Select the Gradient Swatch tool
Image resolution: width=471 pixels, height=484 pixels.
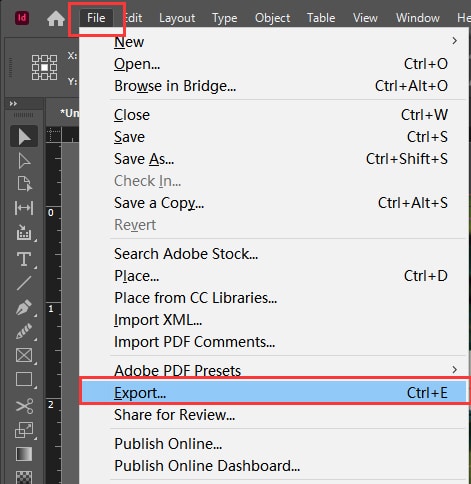[x=24, y=454]
